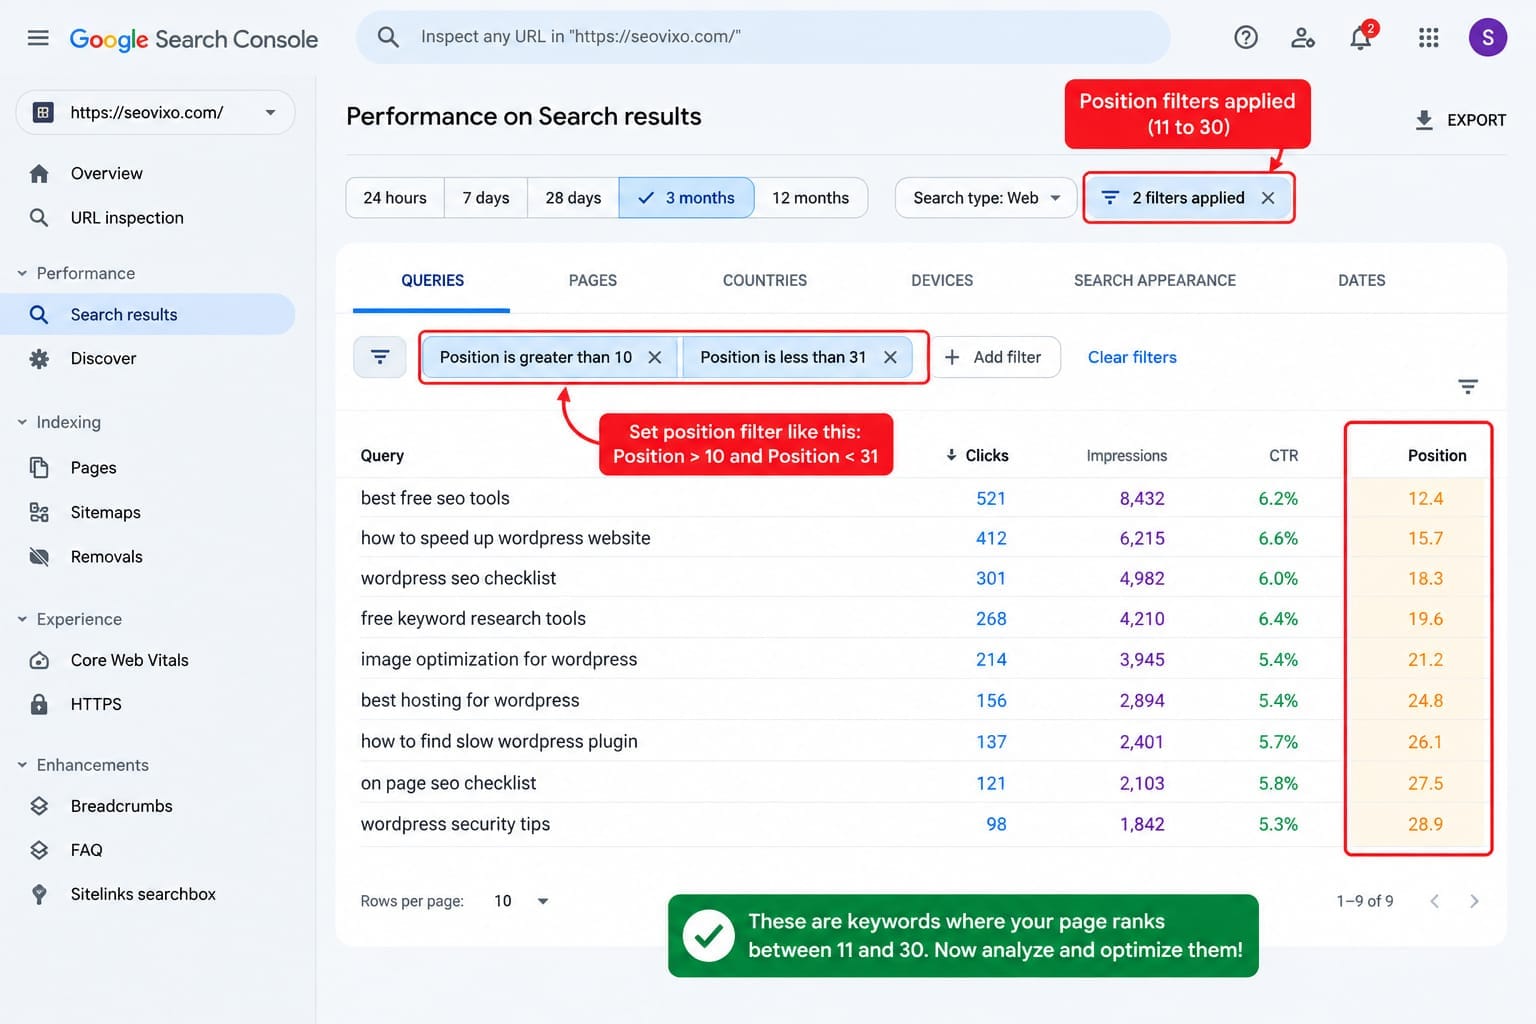This screenshot has height=1024, width=1536.
Task: Collapse the Enhancements section
Action: [22, 765]
